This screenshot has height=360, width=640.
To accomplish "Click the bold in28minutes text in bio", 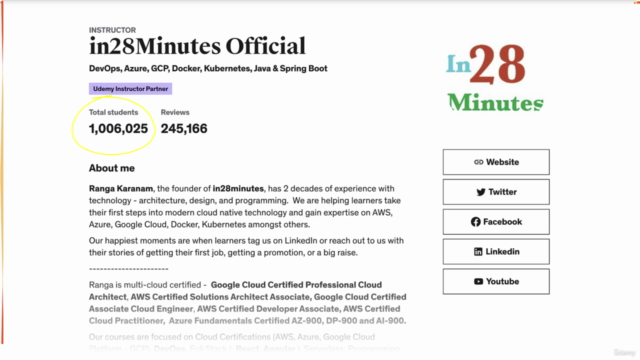I will coord(238,189).
